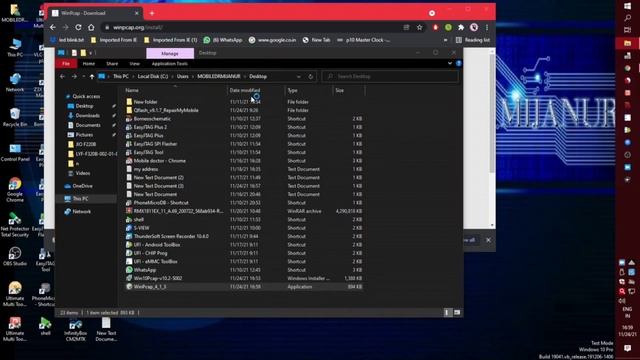Screen dimensions: 640x360
Task: Click Chrome page vertical scrollbar
Action: (492, 114)
